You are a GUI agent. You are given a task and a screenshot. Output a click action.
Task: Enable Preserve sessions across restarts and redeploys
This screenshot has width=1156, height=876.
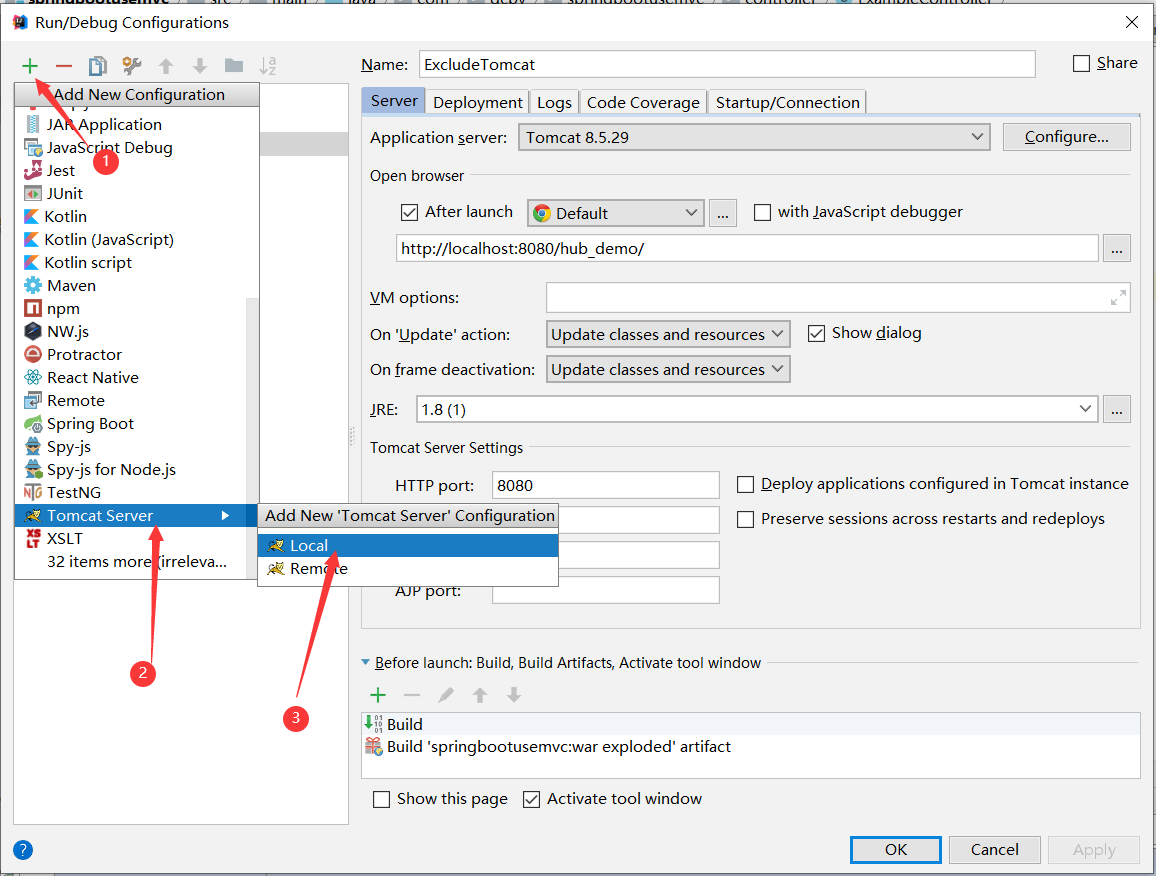pos(745,520)
